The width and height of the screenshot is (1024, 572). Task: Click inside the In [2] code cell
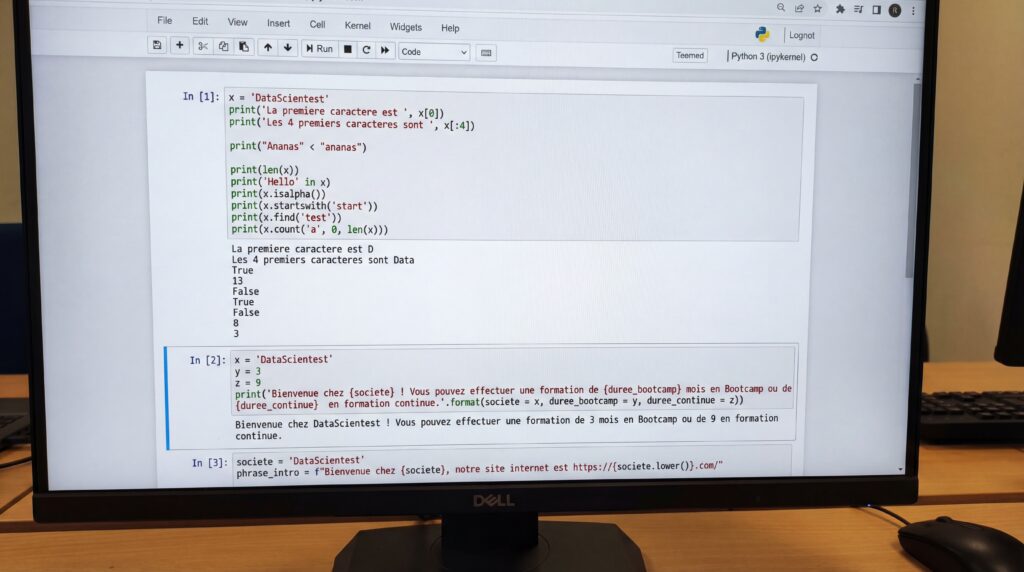click(x=513, y=381)
